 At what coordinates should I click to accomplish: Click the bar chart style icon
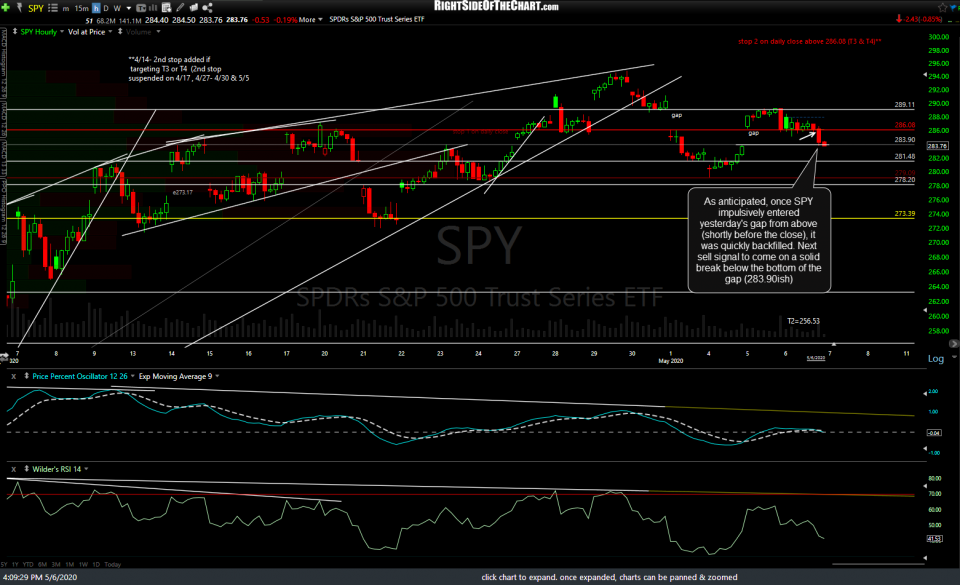click(153, 7)
